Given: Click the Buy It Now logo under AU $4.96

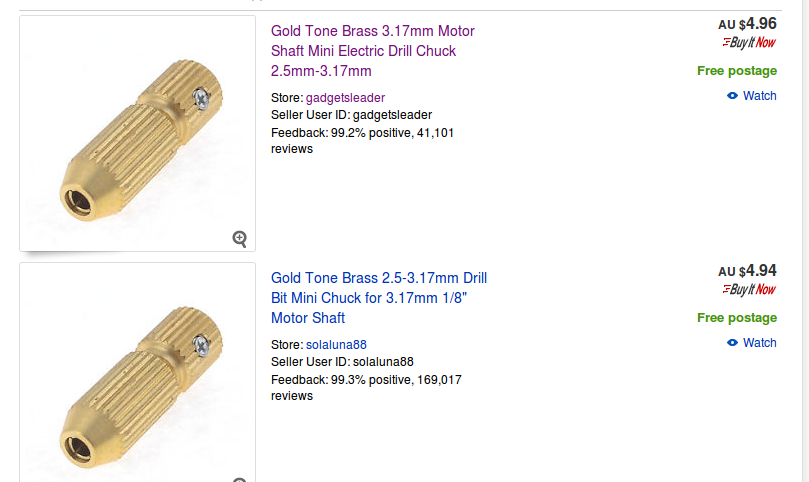Looking at the screenshot, I should 749,43.
